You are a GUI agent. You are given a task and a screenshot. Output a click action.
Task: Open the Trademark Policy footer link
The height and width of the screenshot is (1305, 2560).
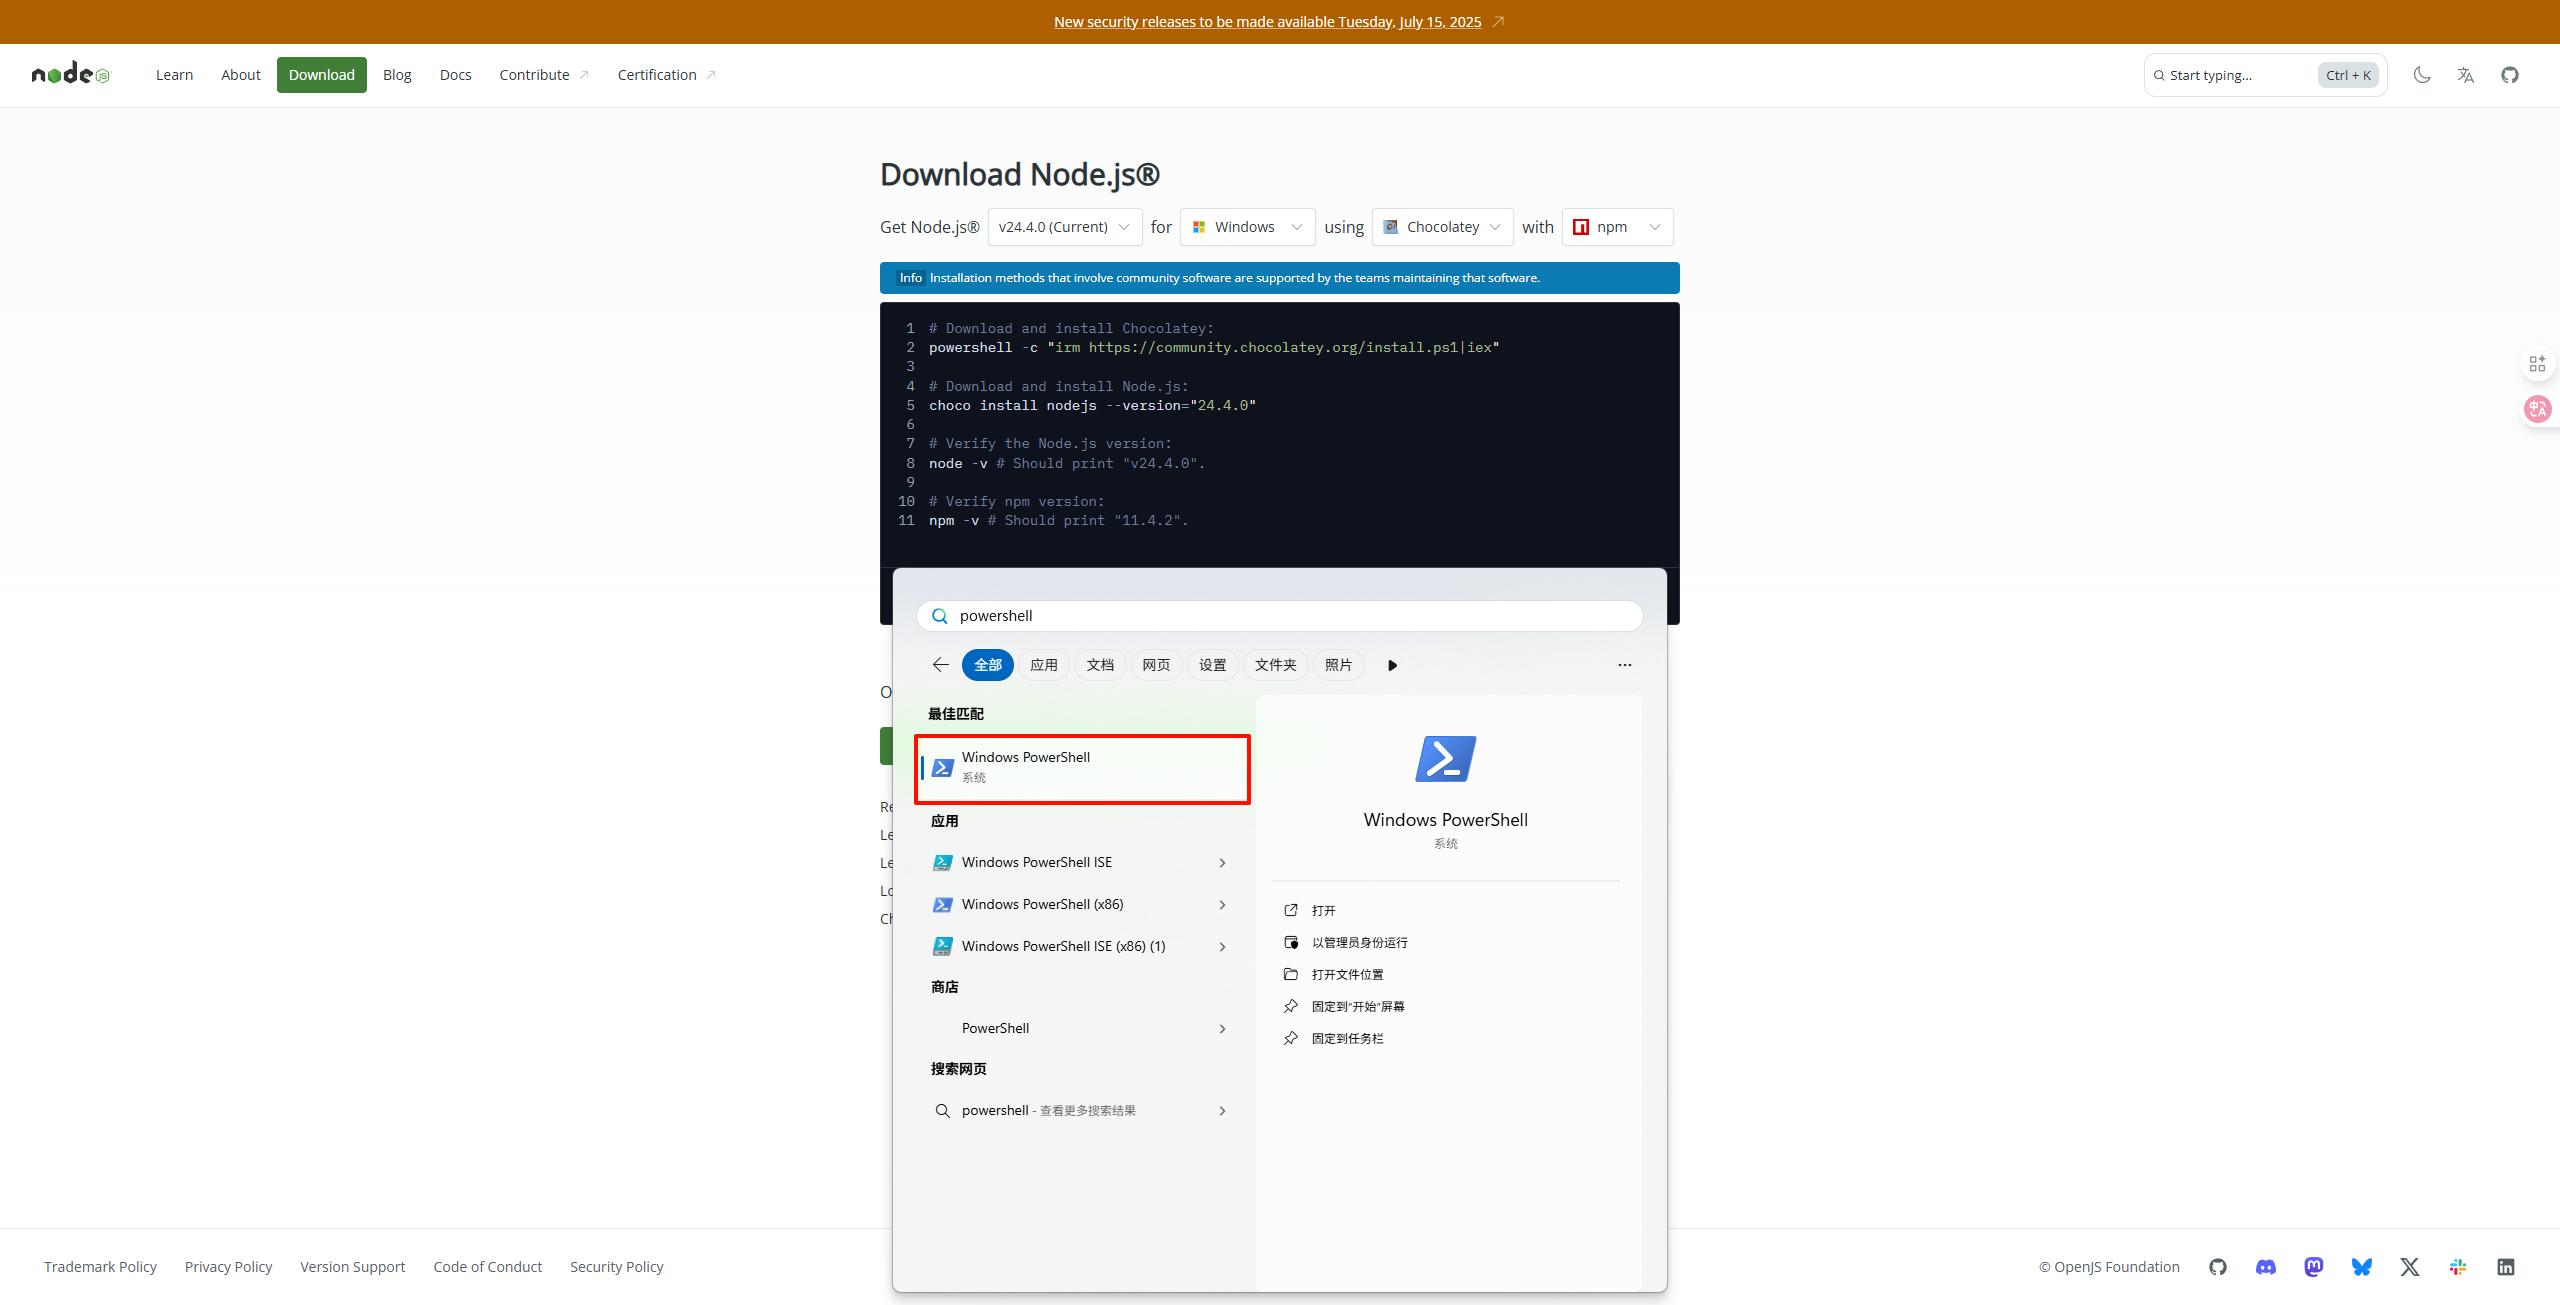click(100, 1267)
